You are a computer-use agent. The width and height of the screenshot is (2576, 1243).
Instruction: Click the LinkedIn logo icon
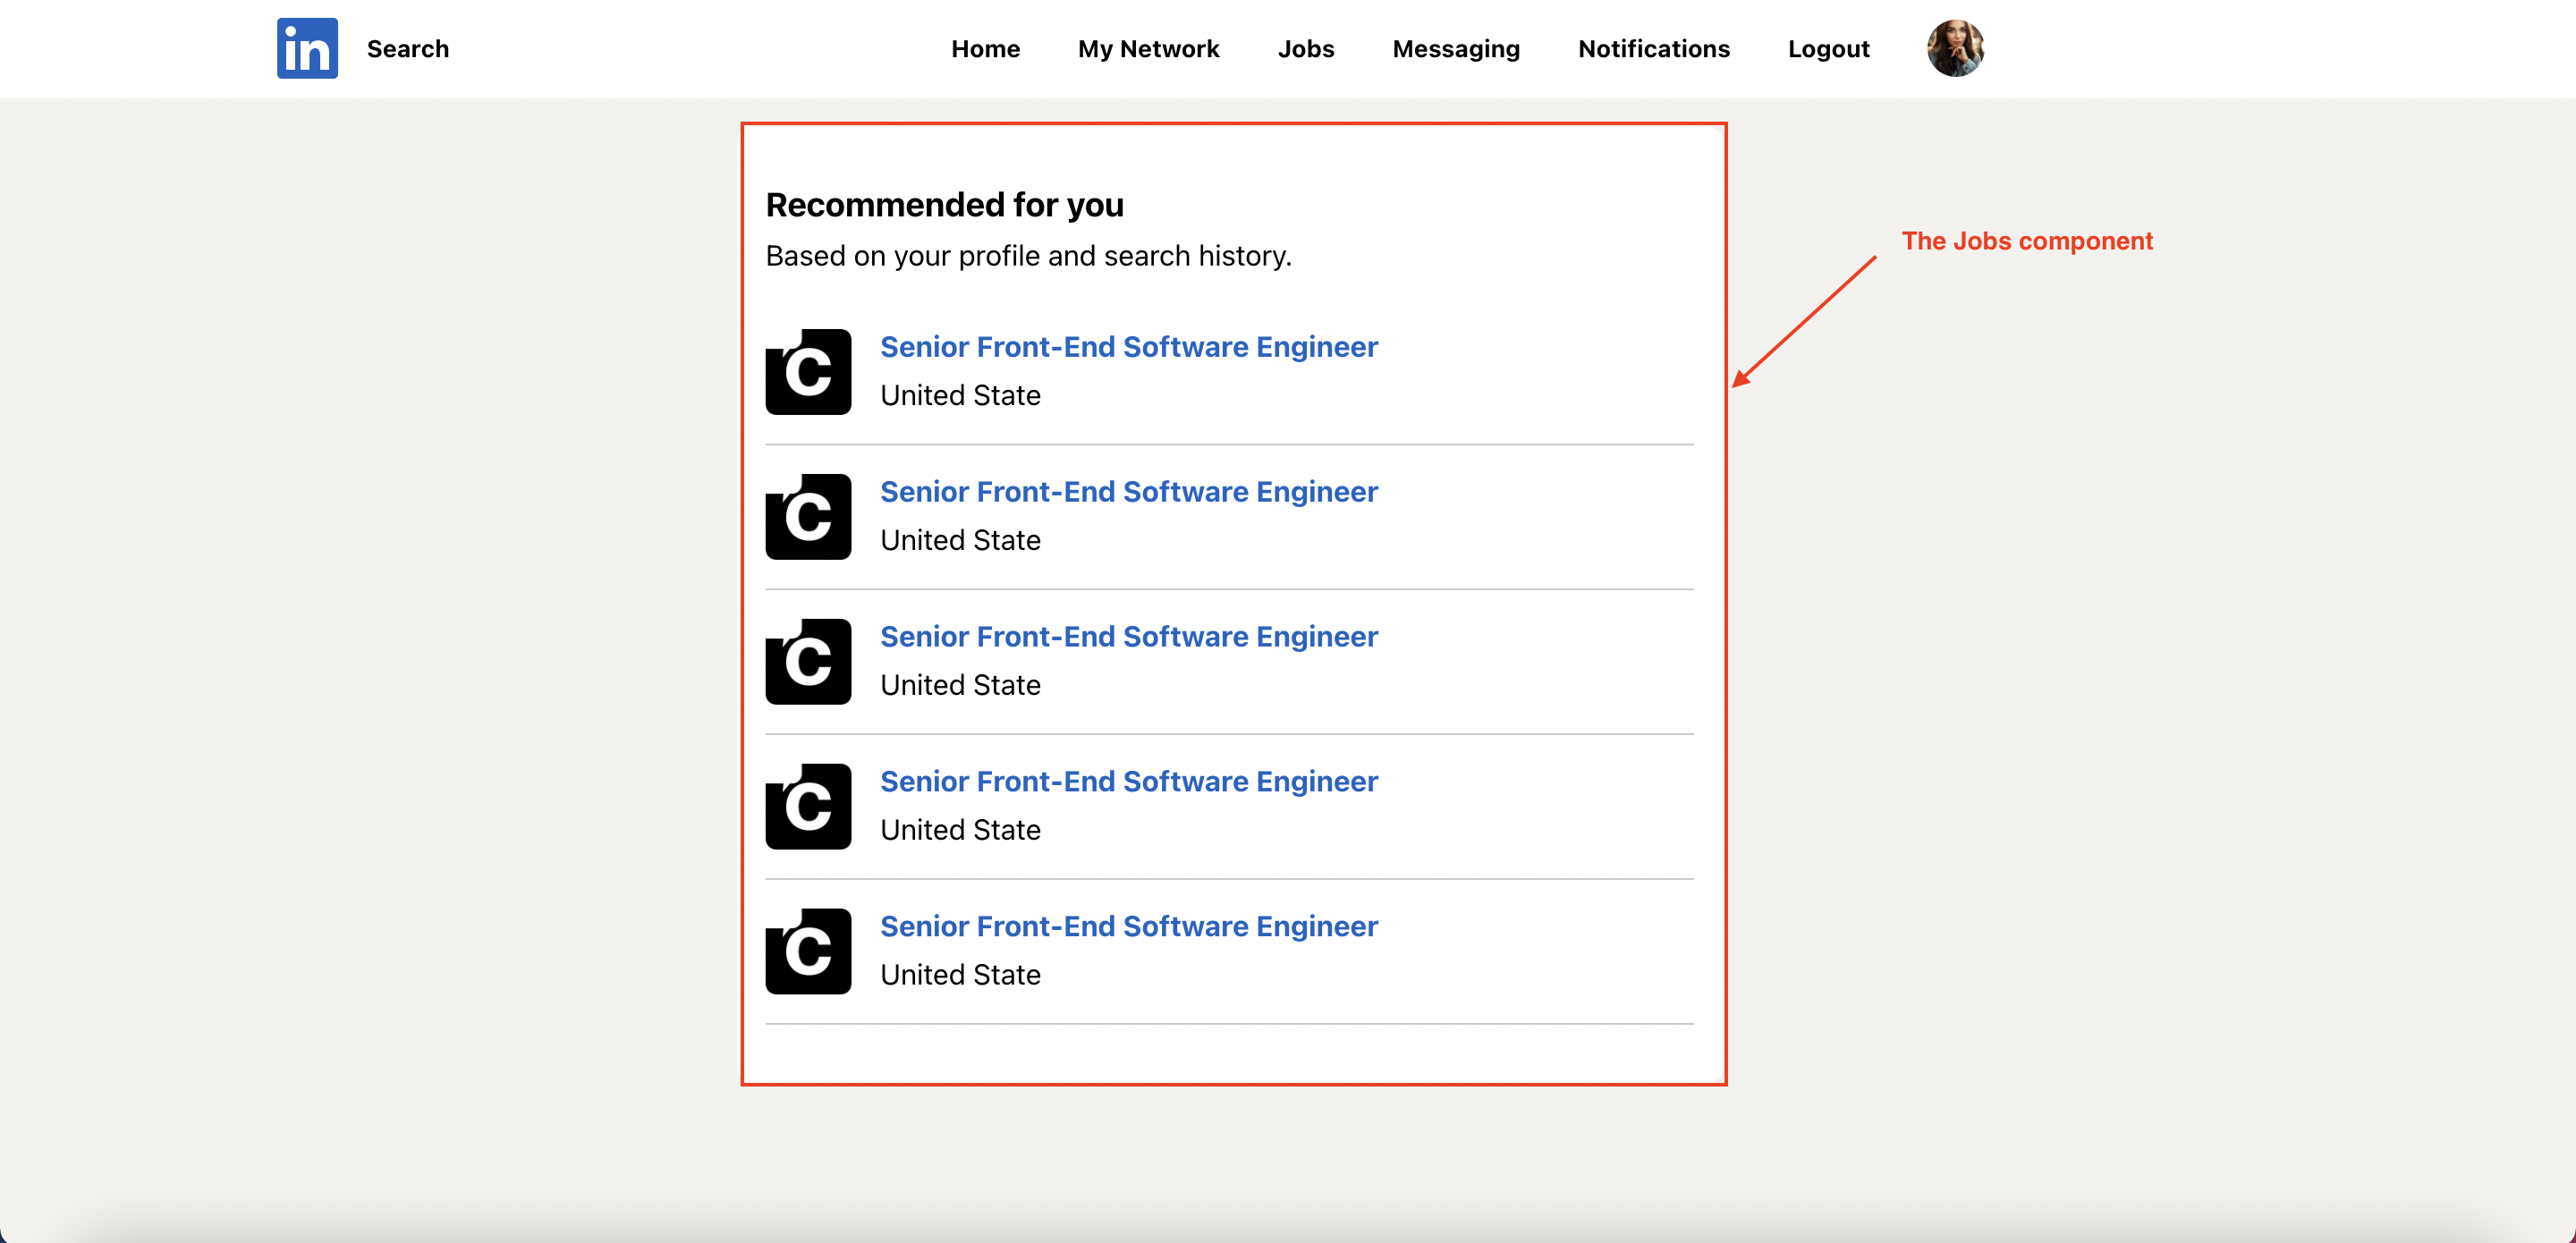click(307, 48)
